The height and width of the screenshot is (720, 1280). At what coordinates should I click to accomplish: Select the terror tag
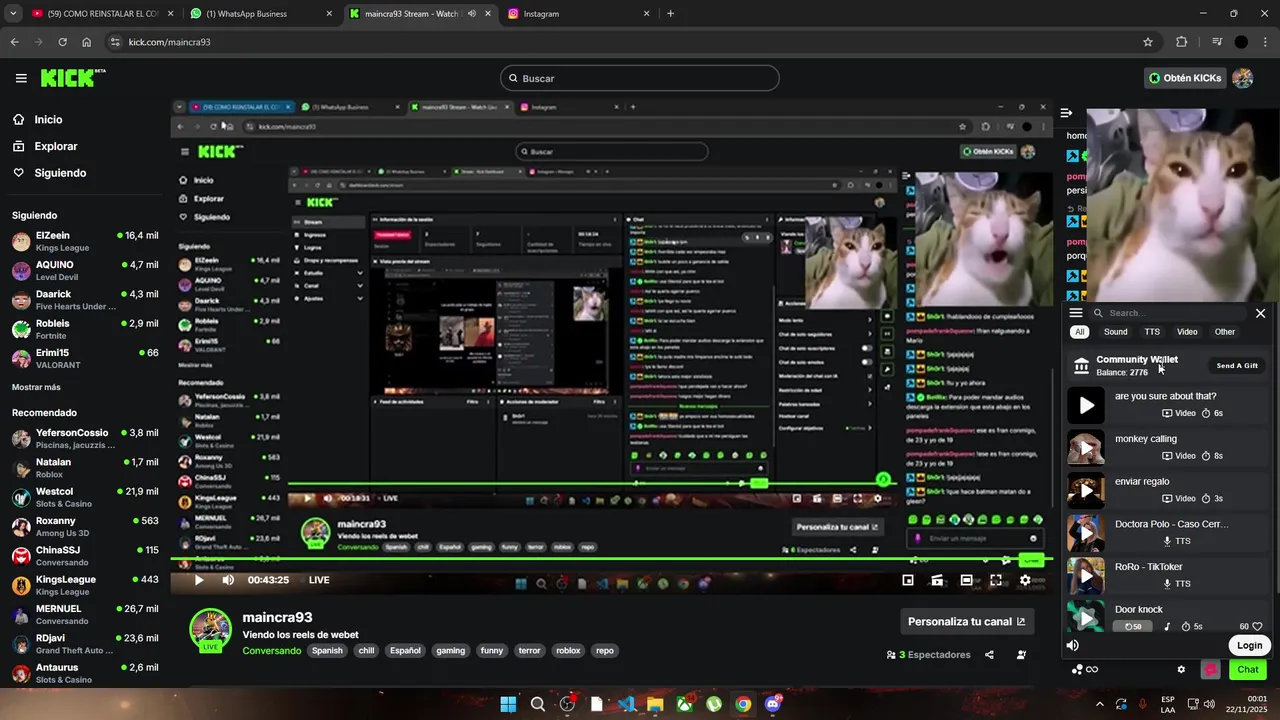pyautogui.click(x=529, y=650)
